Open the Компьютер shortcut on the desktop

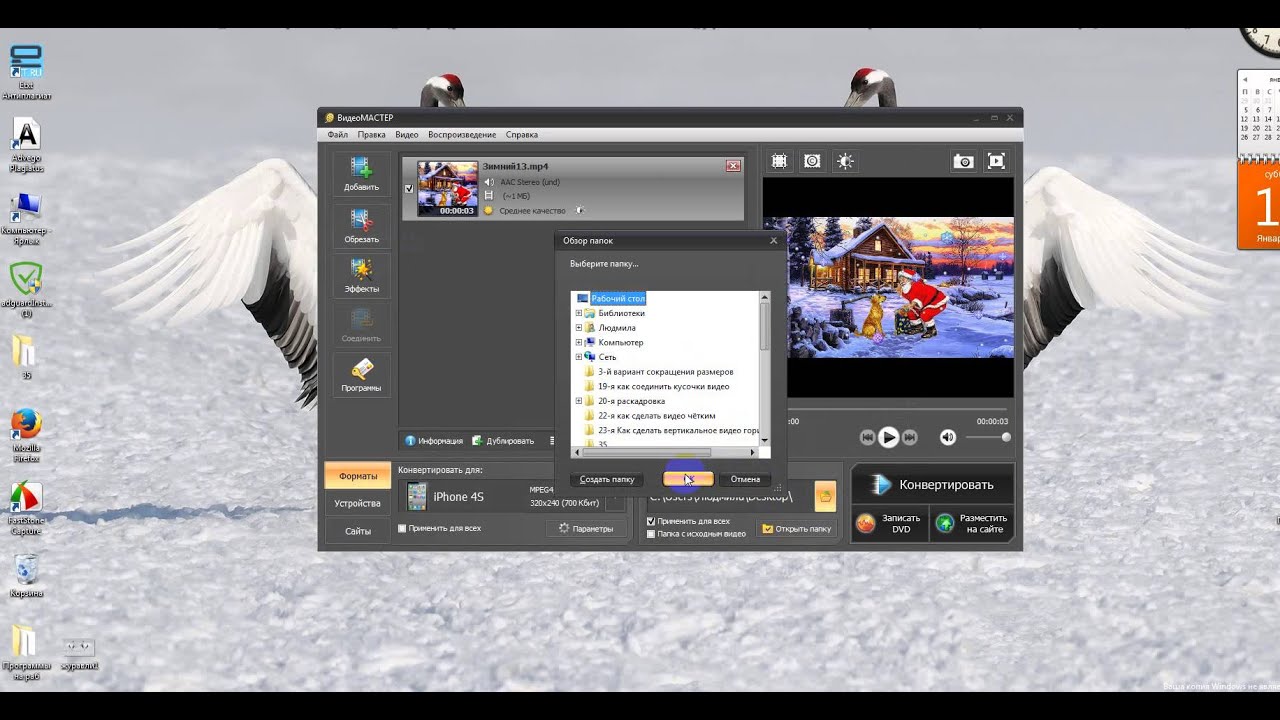point(26,218)
